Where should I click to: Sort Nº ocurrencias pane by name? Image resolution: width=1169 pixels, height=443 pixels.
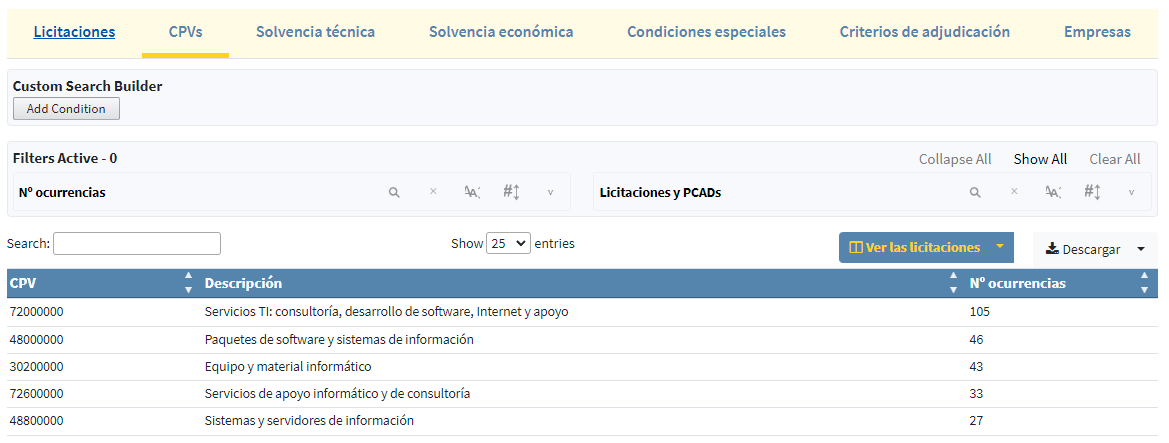coord(472,192)
